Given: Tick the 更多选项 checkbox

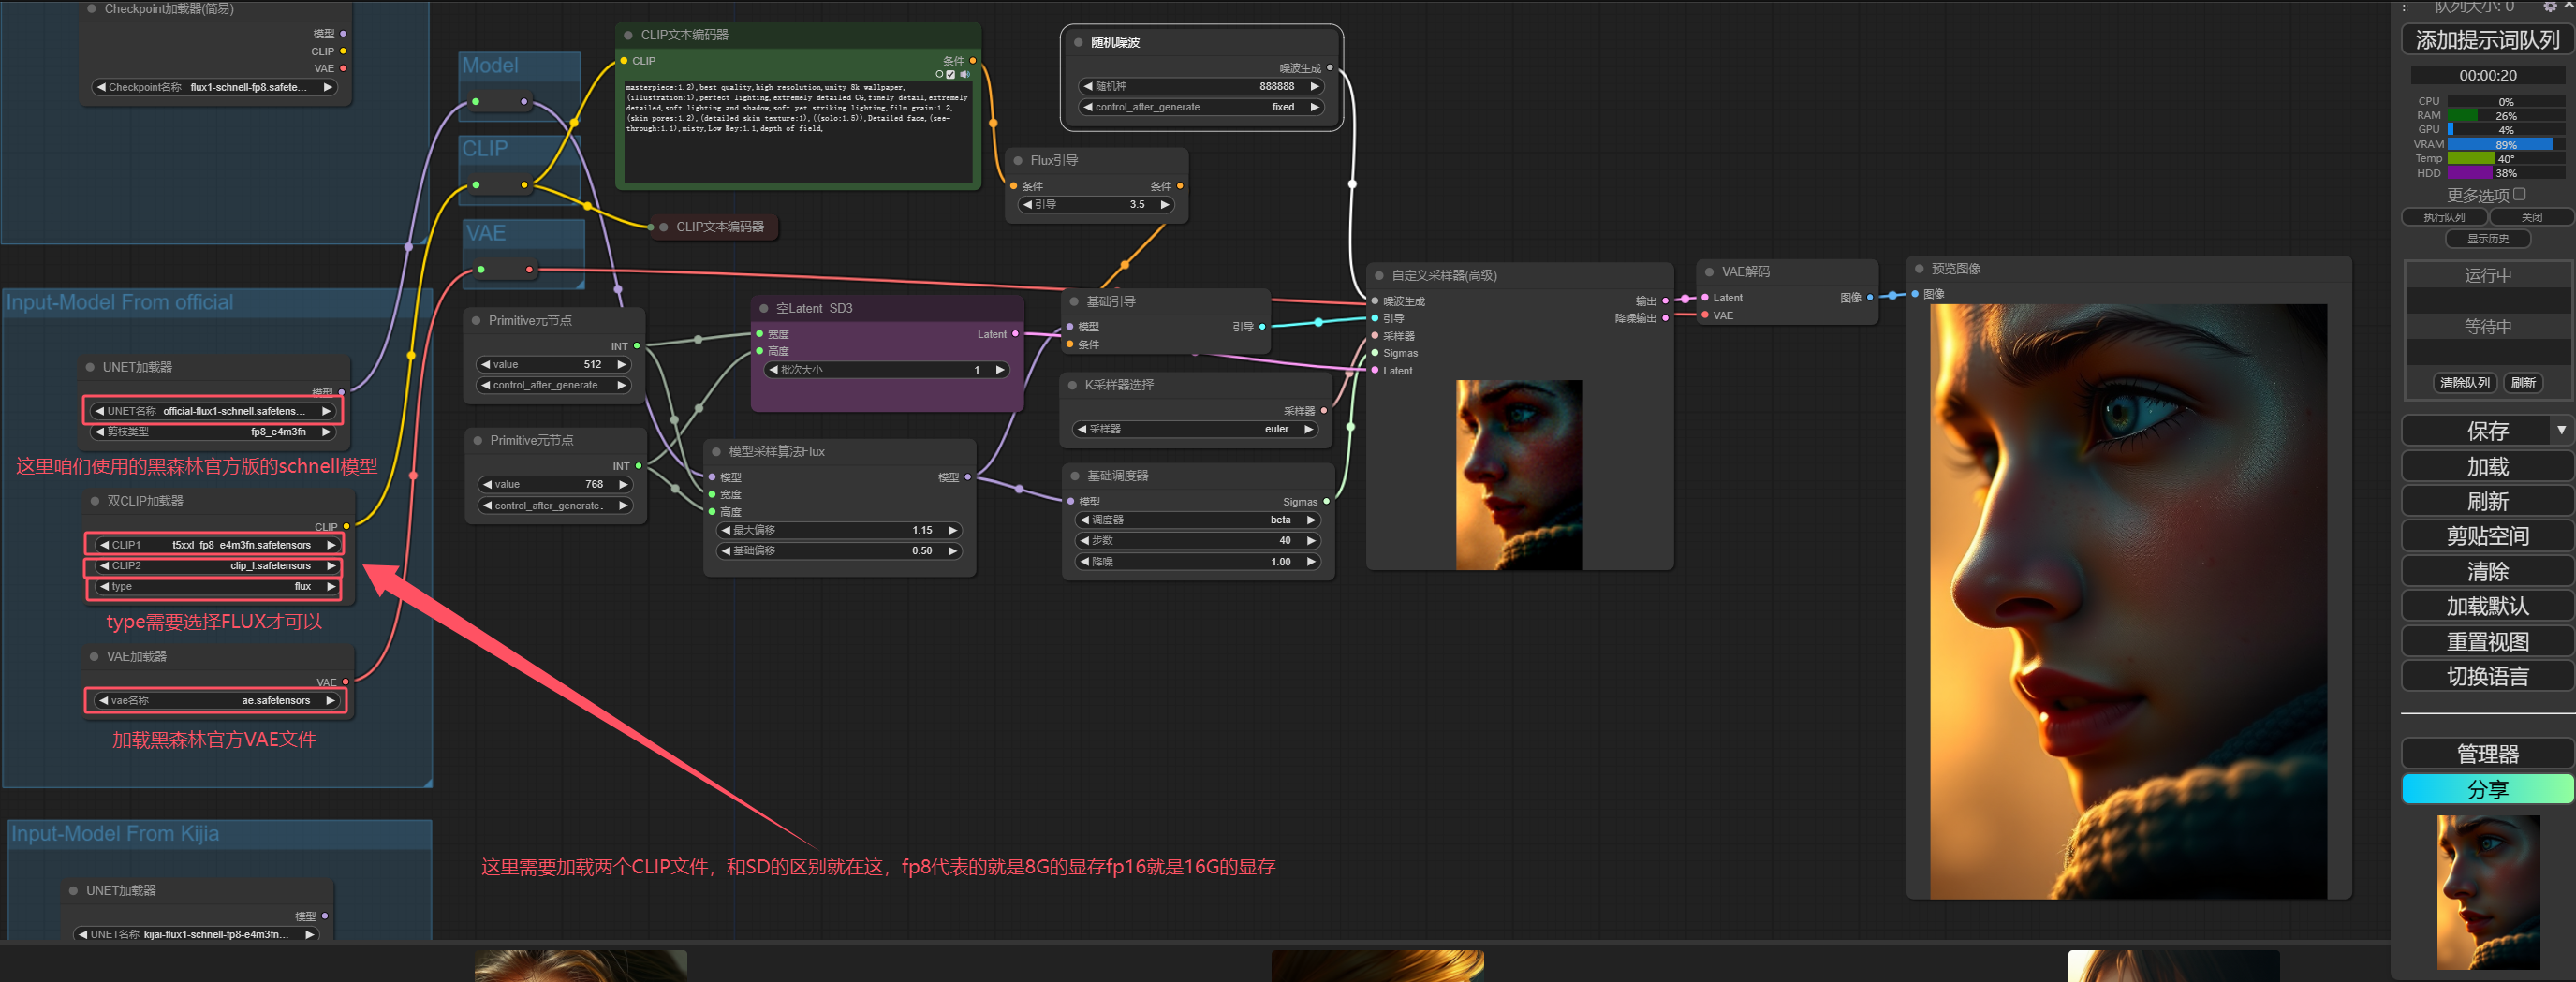Looking at the screenshot, I should point(2519,194).
